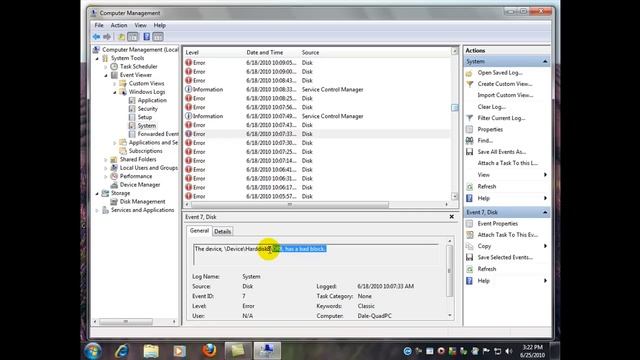Collapse the System Tools tree node
Viewport: 640px width, 360px height.
pyautogui.click(x=97, y=58)
